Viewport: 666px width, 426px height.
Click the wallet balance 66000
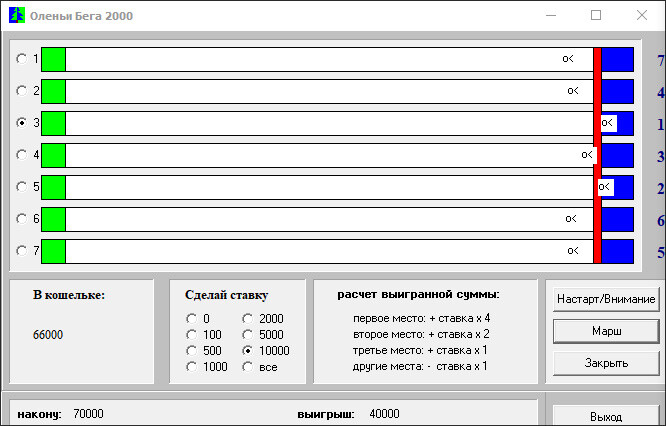(48, 335)
